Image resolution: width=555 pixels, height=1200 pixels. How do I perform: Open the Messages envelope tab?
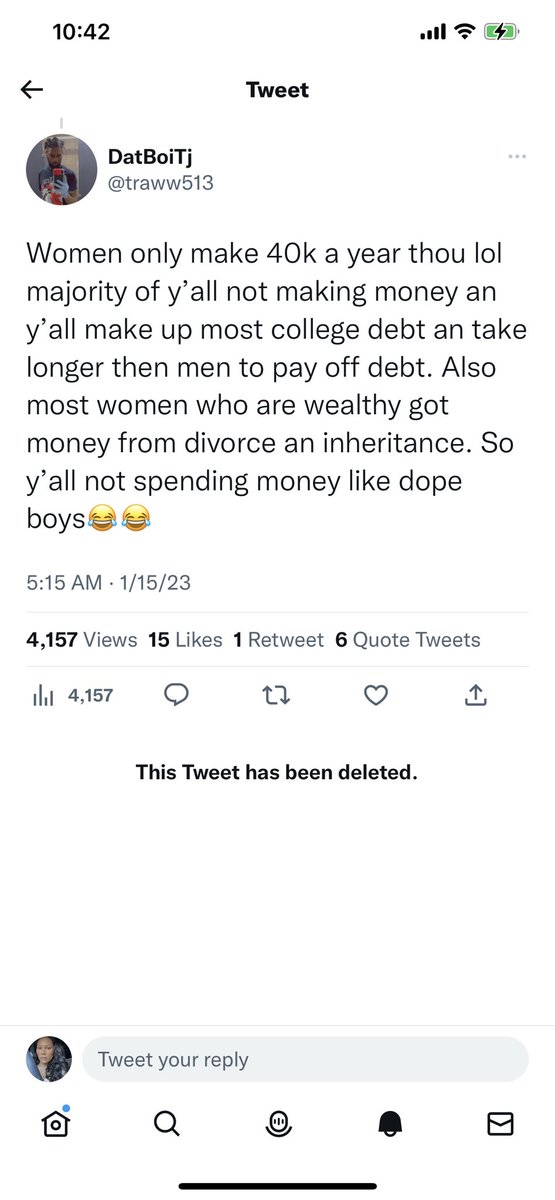(x=500, y=1125)
